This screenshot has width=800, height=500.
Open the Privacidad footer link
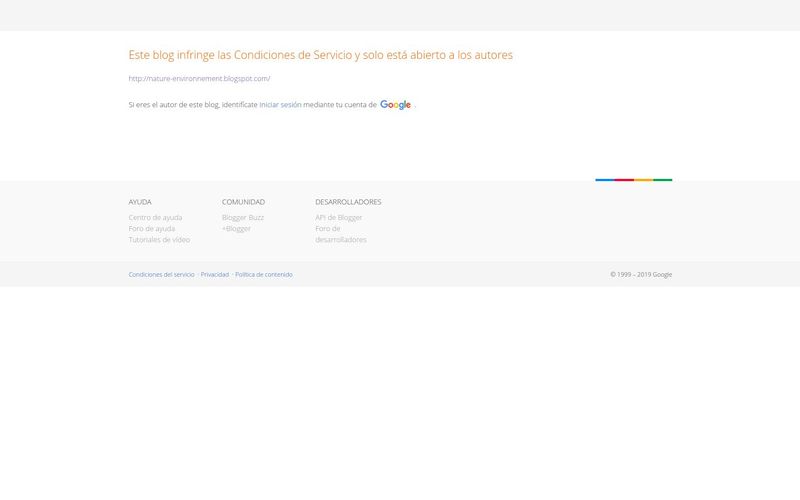pyautogui.click(x=215, y=274)
